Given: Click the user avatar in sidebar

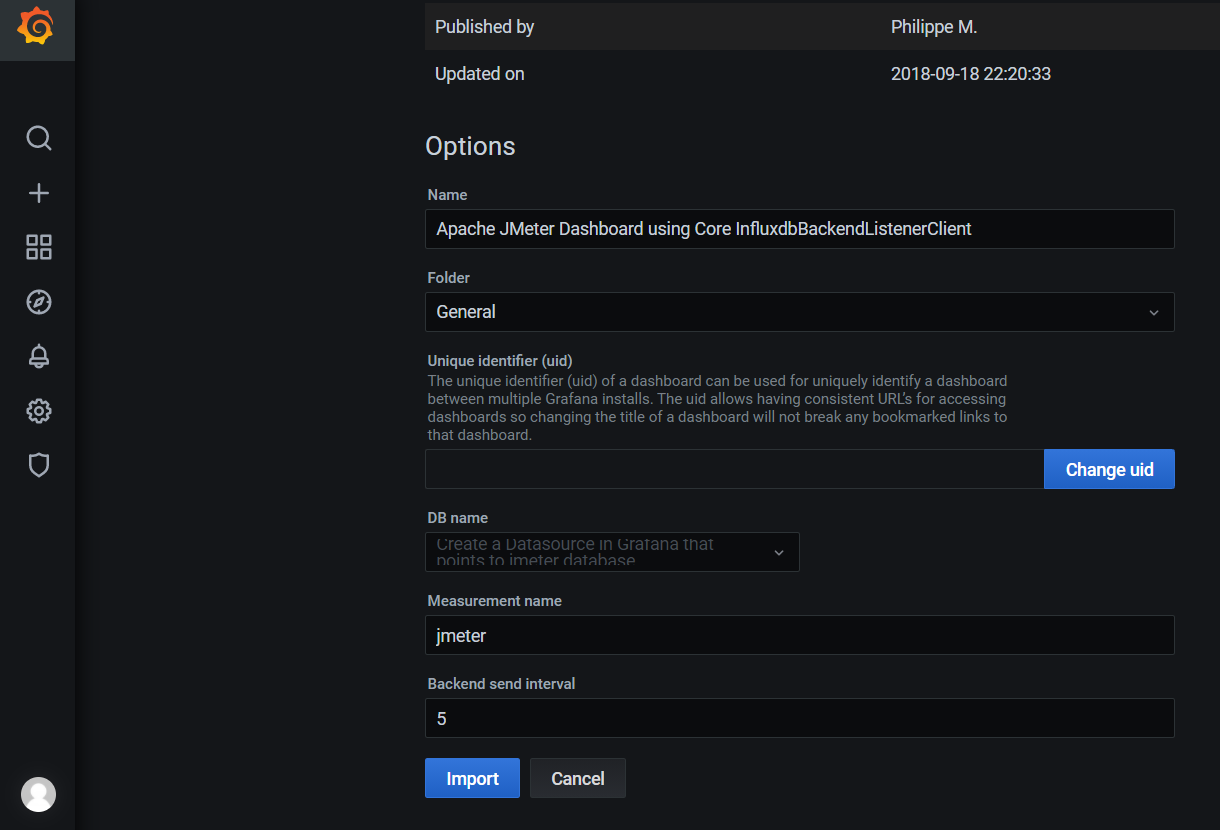Looking at the screenshot, I should 38,794.
